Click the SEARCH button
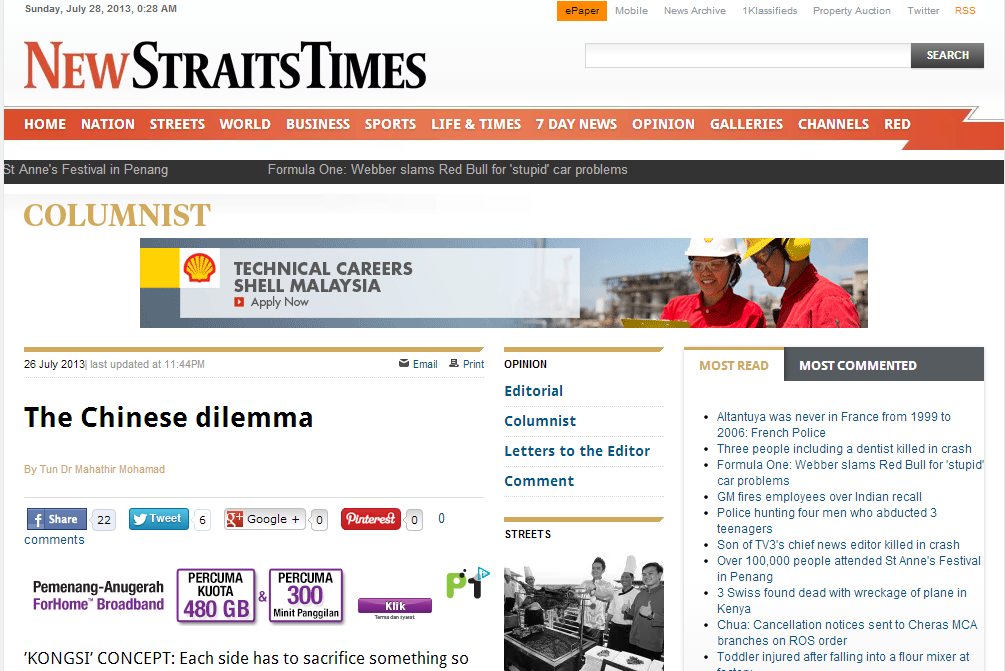The width and height of the screenshot is (1005, 671). tap(947, 56)
